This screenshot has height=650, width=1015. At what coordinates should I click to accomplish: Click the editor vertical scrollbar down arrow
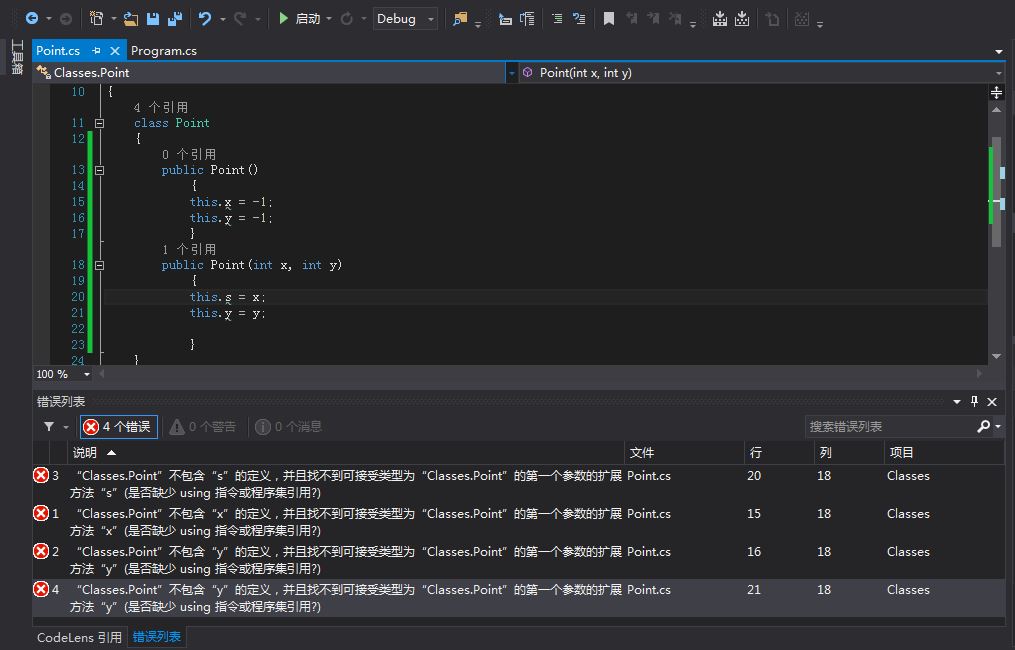997,356
